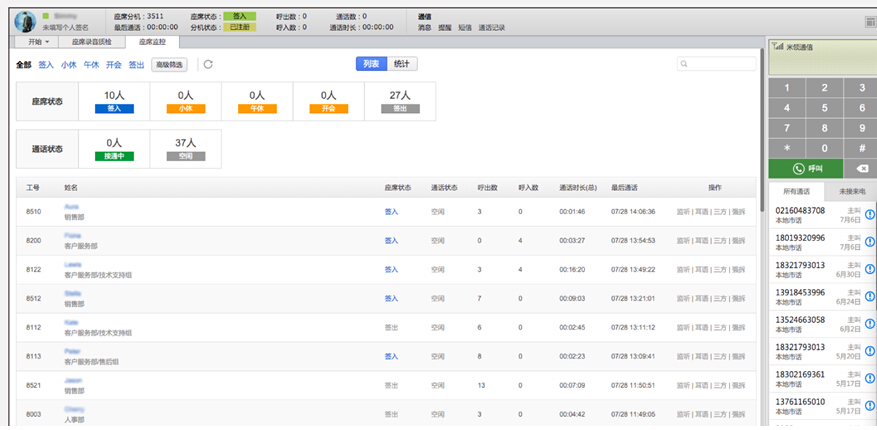
Task: Open the 高级筛选 advanced filter
Action: click(169, 65)
